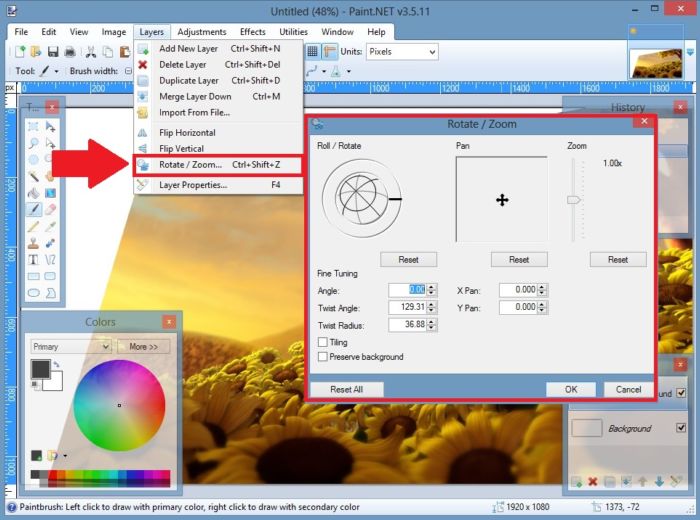
Task: Click the Reset All button
Action: pos(347,390)
